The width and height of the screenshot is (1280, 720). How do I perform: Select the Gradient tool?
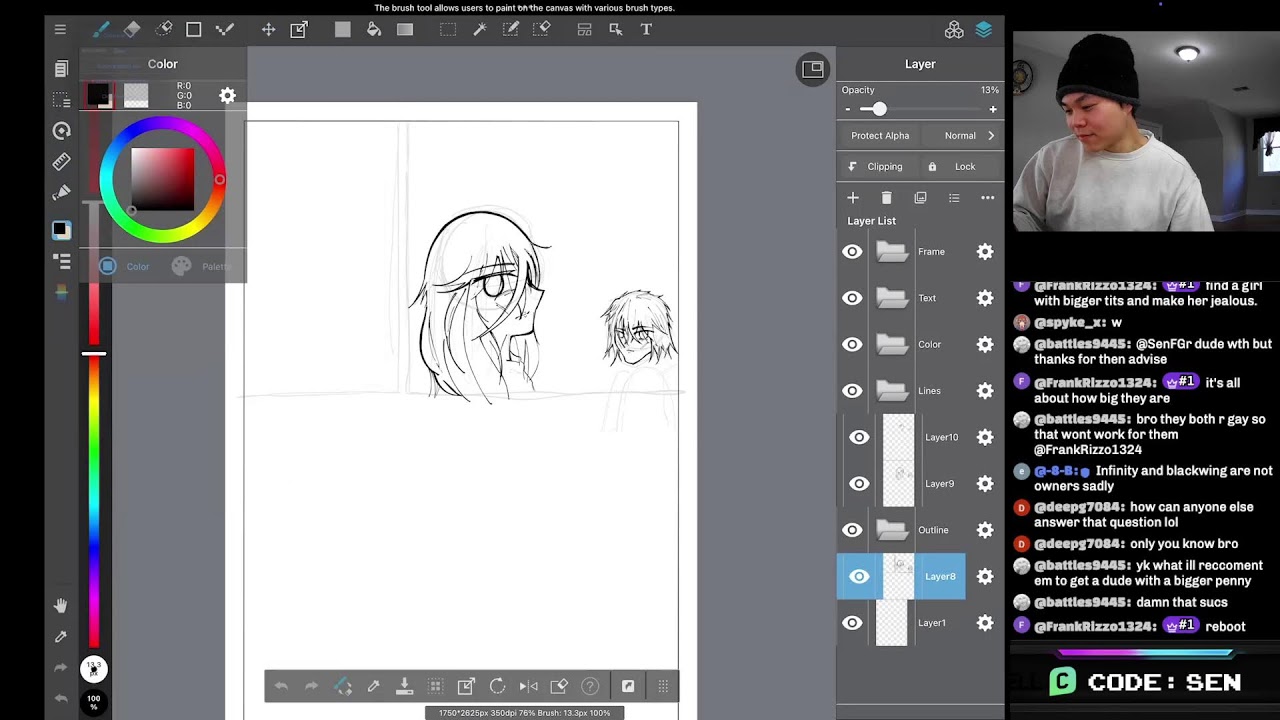click(x=405, y=30)
